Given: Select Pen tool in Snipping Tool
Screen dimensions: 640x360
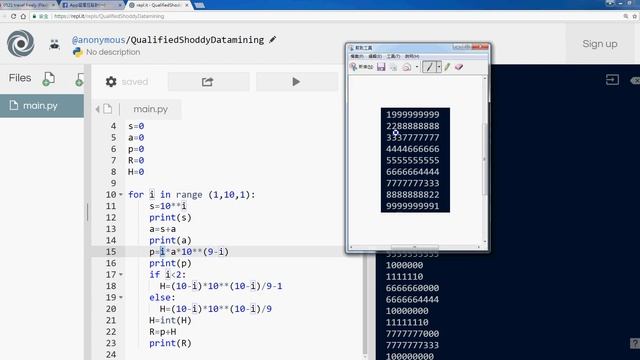Looking at the screenshot, I should [x=429, y=67].
